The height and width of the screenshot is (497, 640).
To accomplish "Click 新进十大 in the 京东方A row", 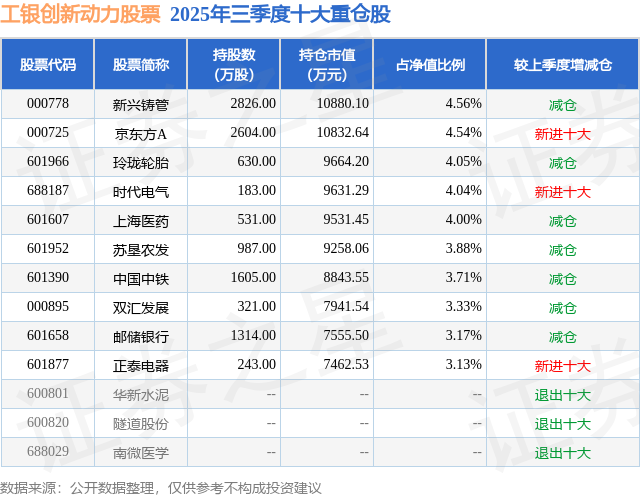I will click(563, 134).
